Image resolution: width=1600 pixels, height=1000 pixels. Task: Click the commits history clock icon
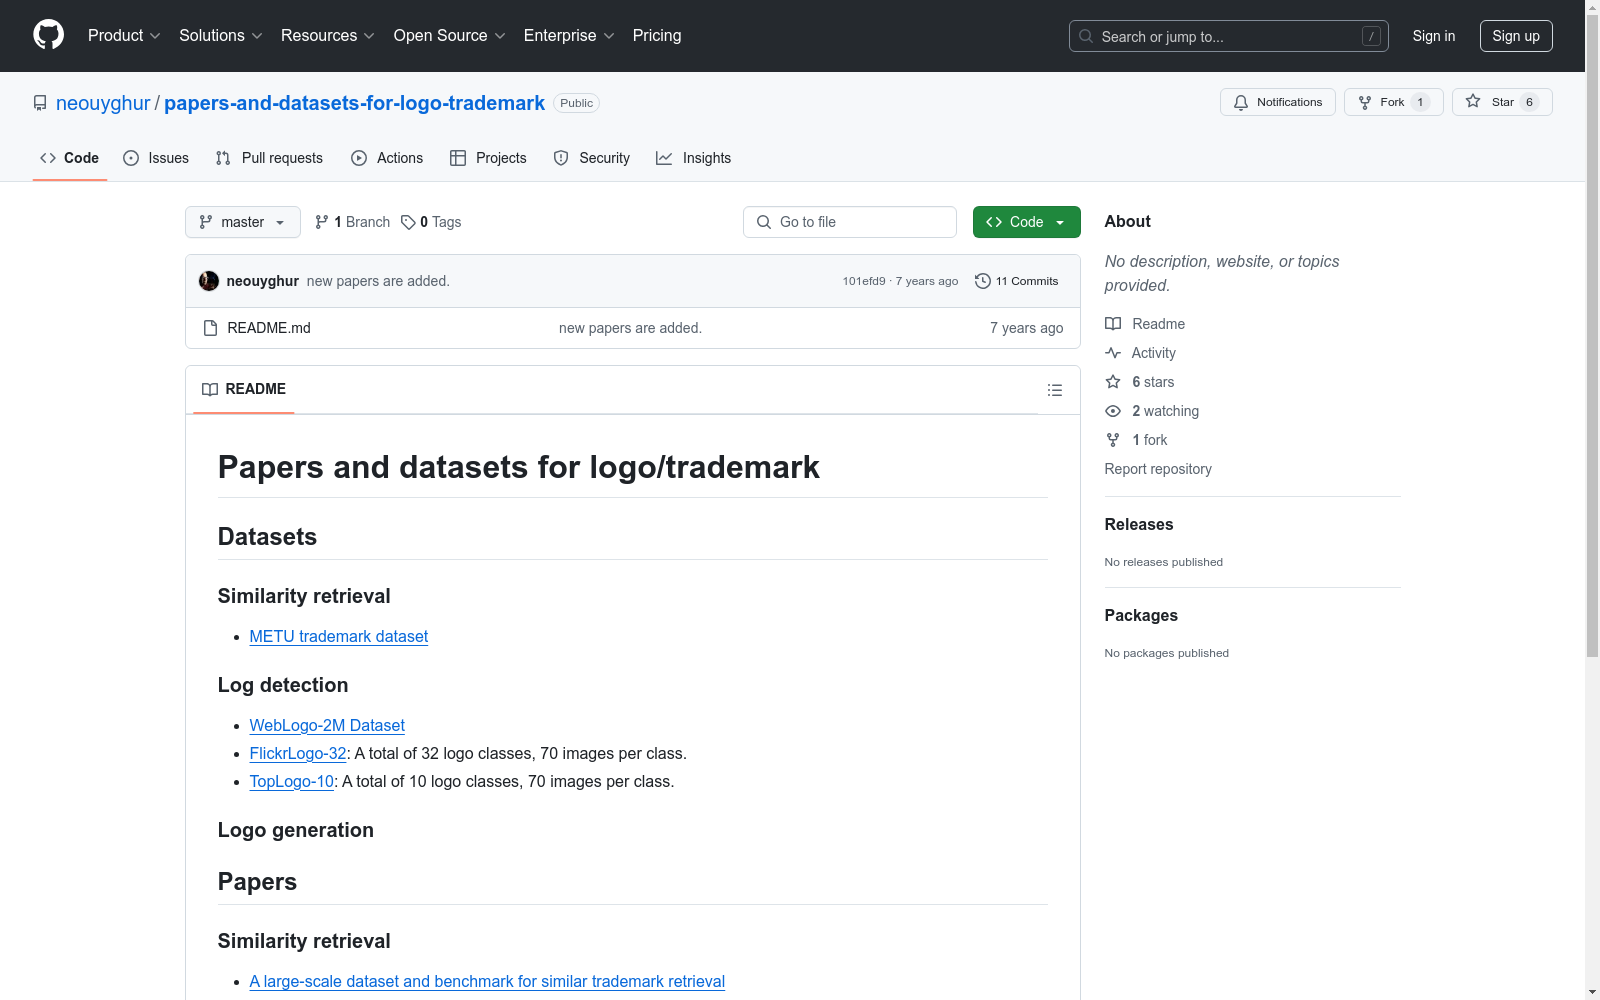pyautogui.click(x=983, y=281)
